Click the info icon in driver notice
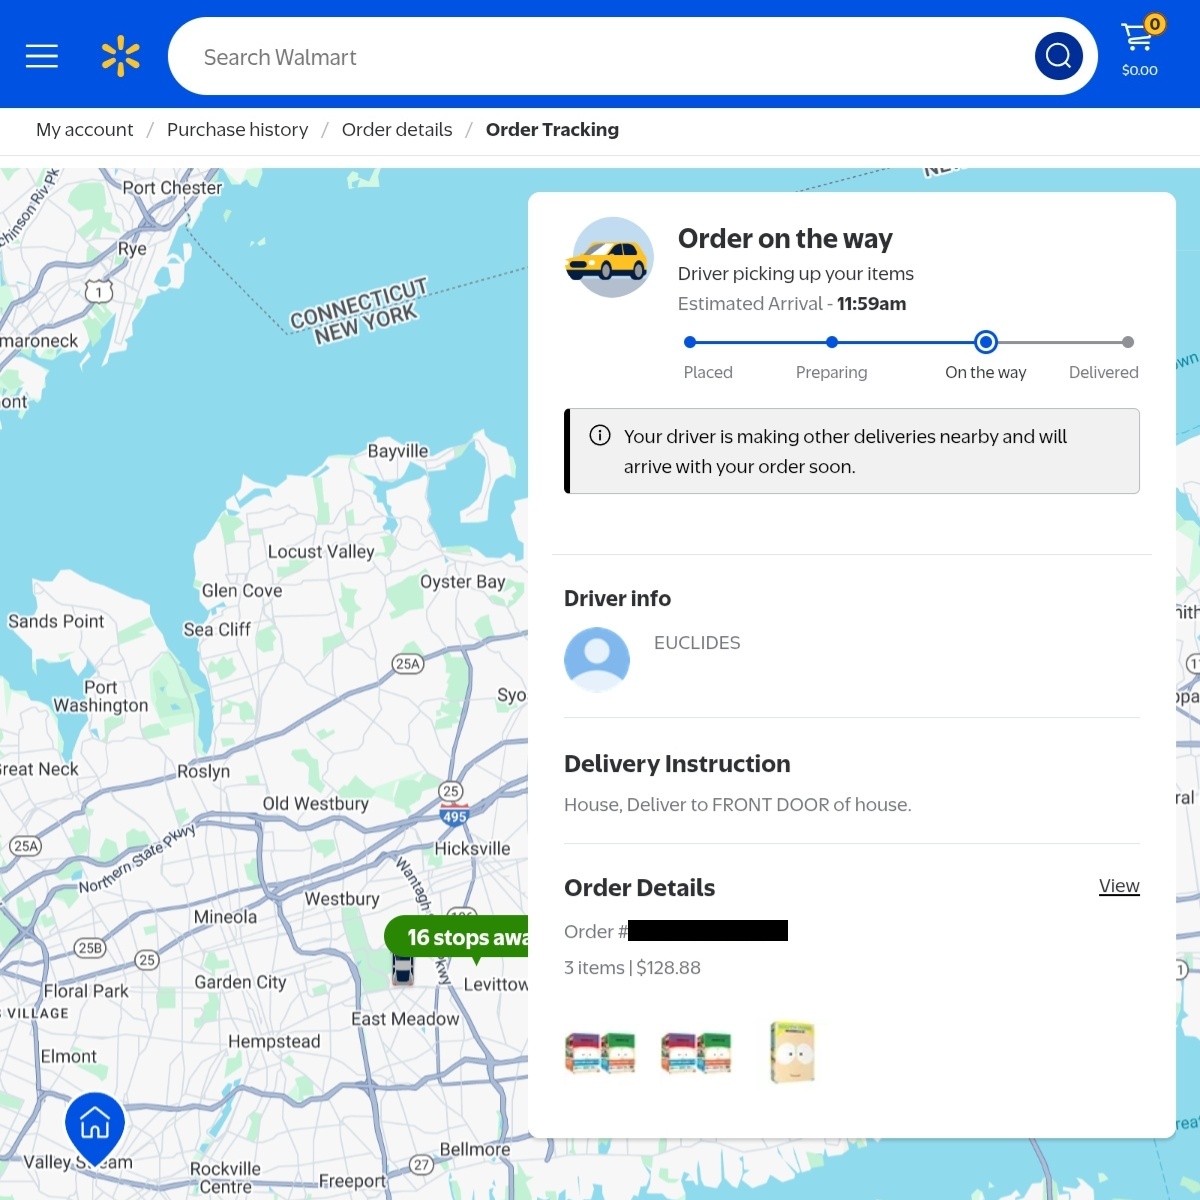Image resolution: width=1200 pixels, height=1200 pixels. (x=600, y=435)
